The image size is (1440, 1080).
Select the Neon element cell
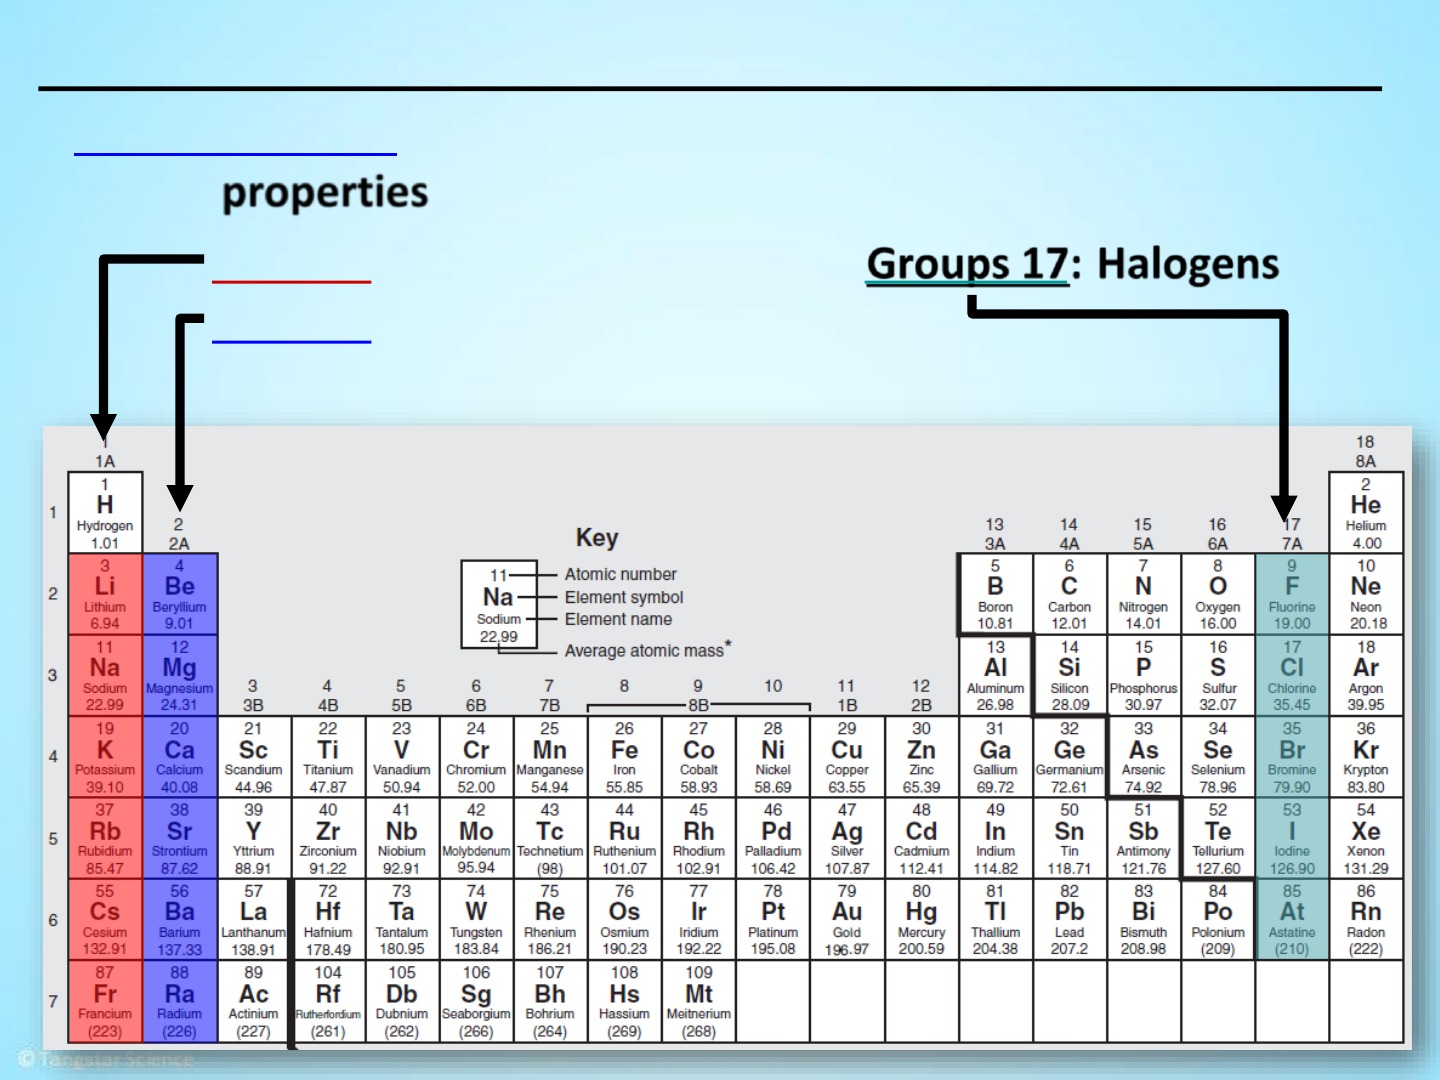tap(1366, 594)
